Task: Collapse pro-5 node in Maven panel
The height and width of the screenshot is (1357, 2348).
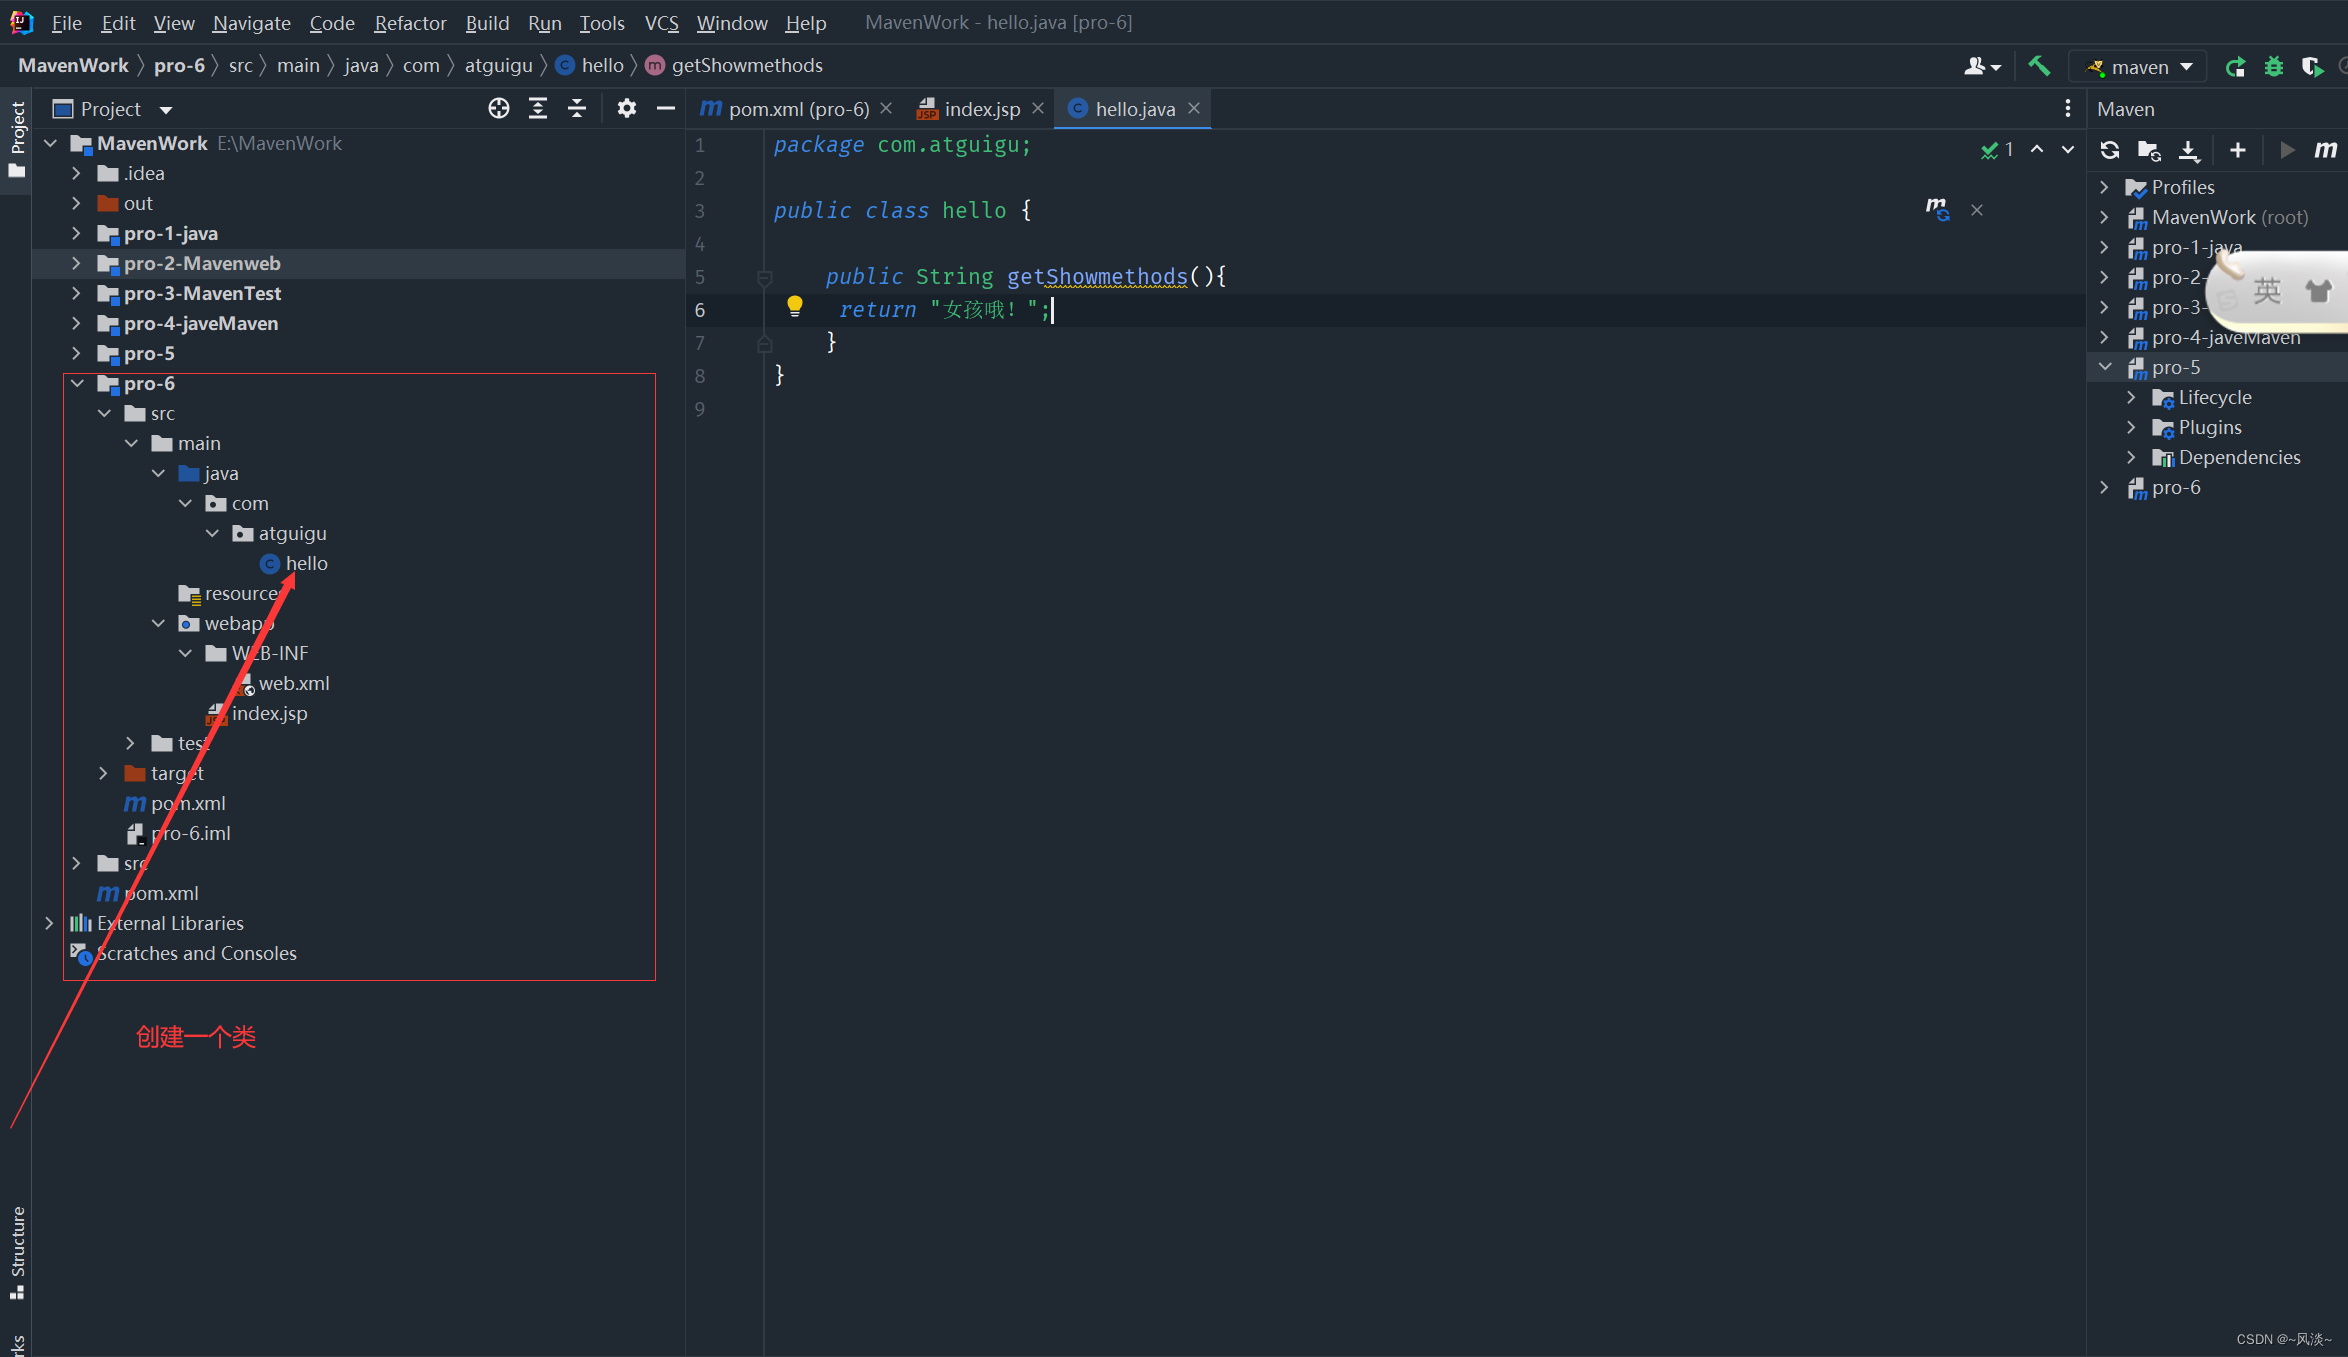Action: pos(2105,367)
